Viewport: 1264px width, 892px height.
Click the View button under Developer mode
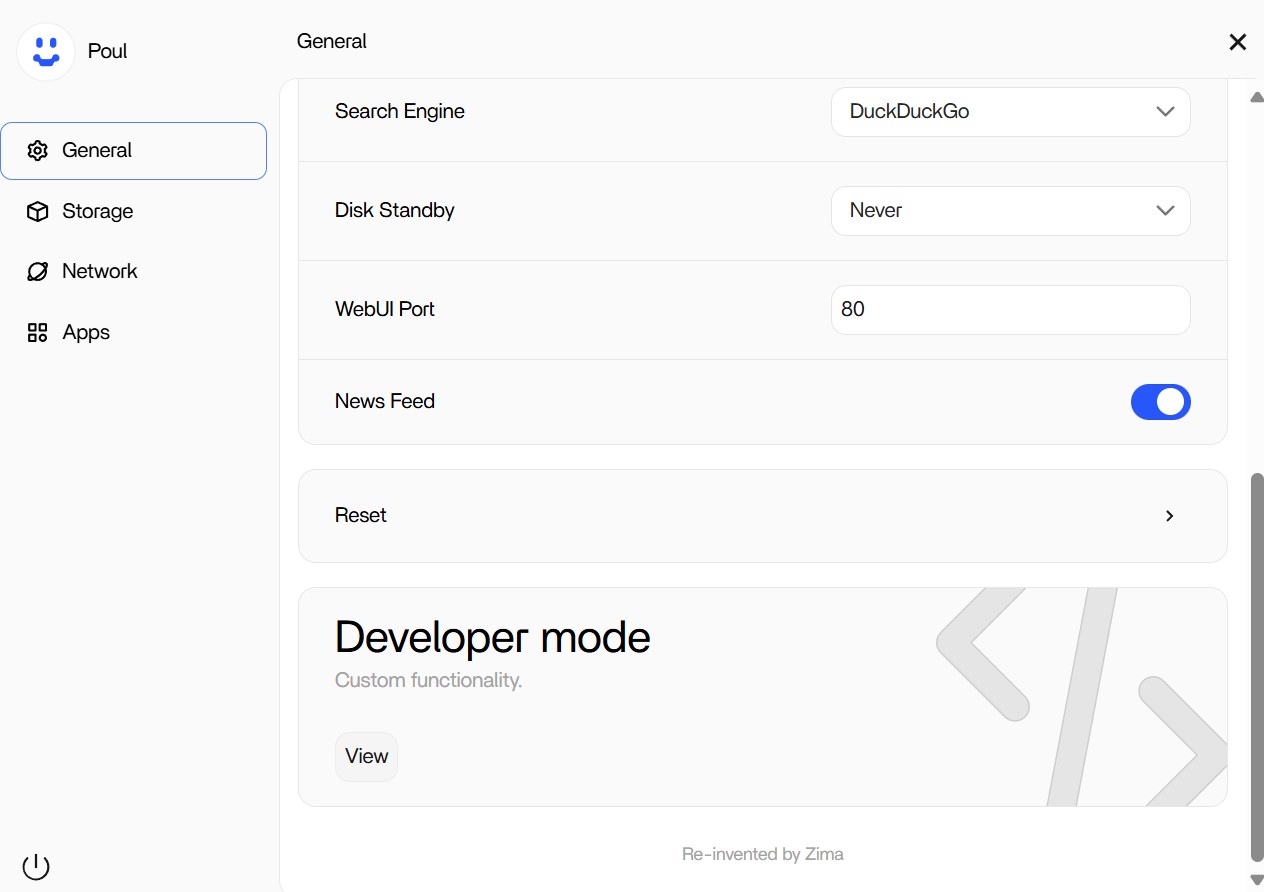366,757
